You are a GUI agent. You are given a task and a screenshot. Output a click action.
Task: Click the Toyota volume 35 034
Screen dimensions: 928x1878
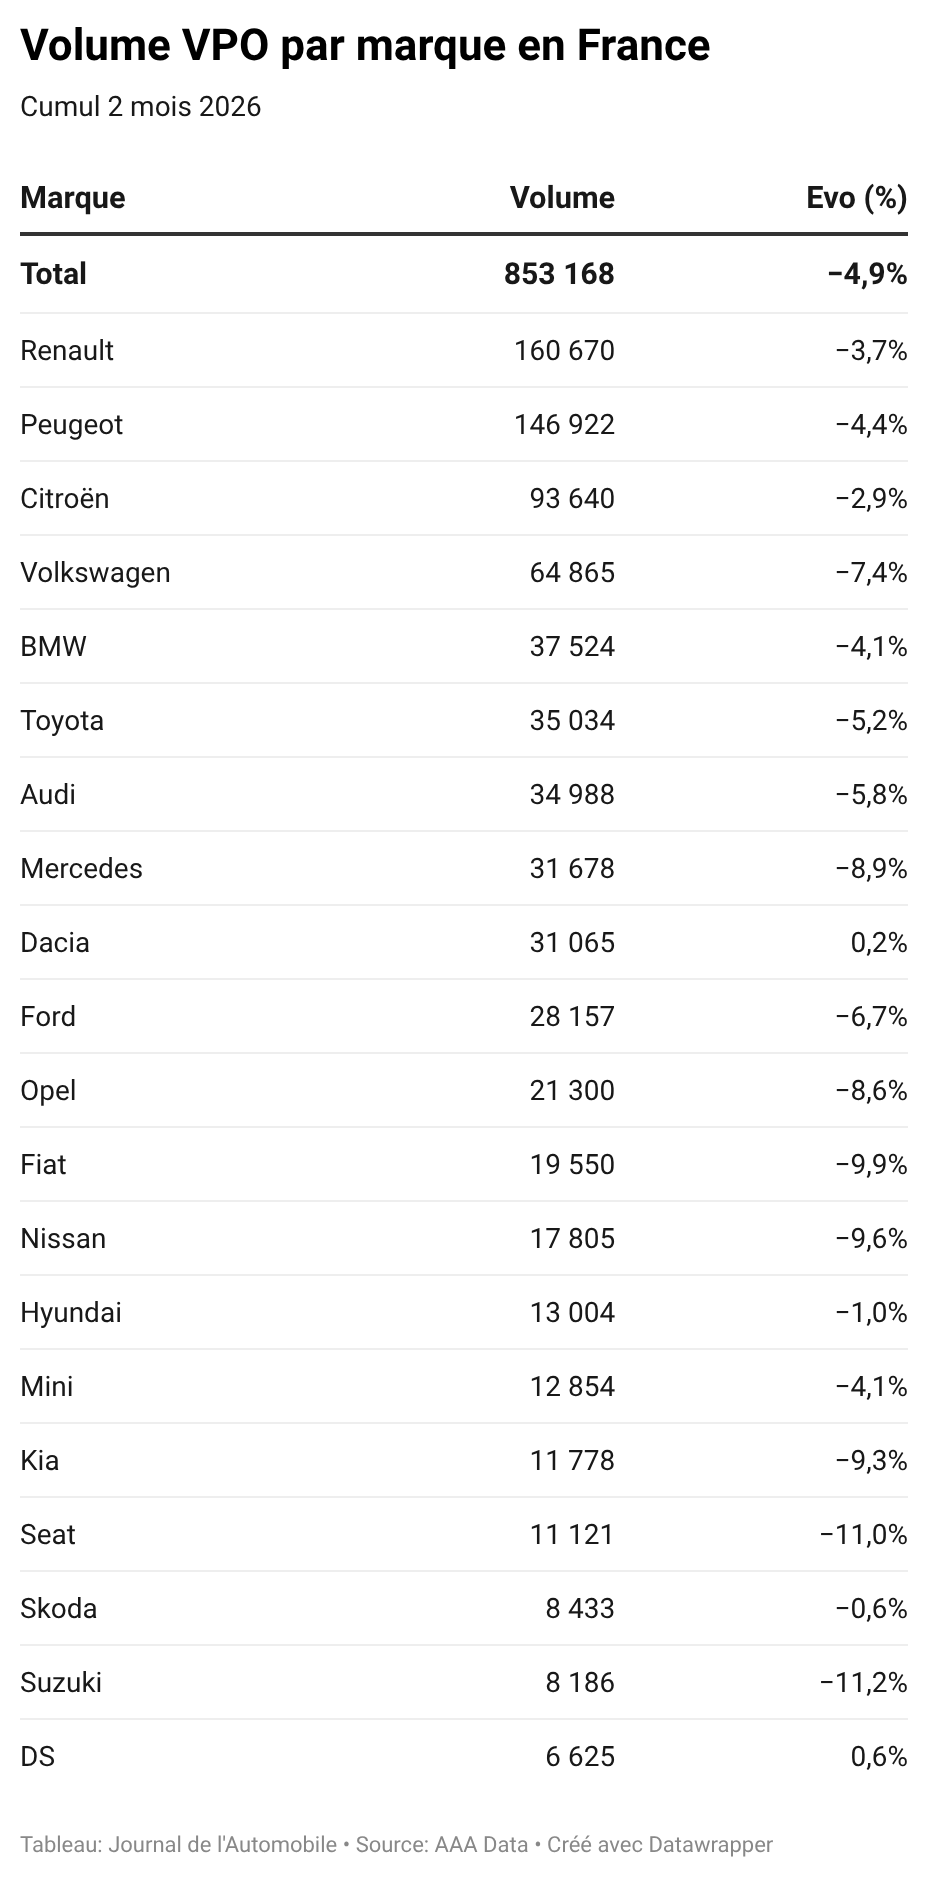(572, 720)
